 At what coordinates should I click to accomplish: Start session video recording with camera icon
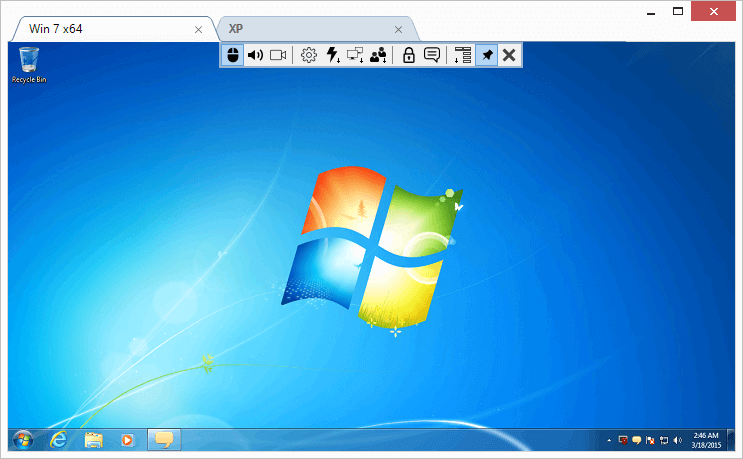click(x=278, y=55)
